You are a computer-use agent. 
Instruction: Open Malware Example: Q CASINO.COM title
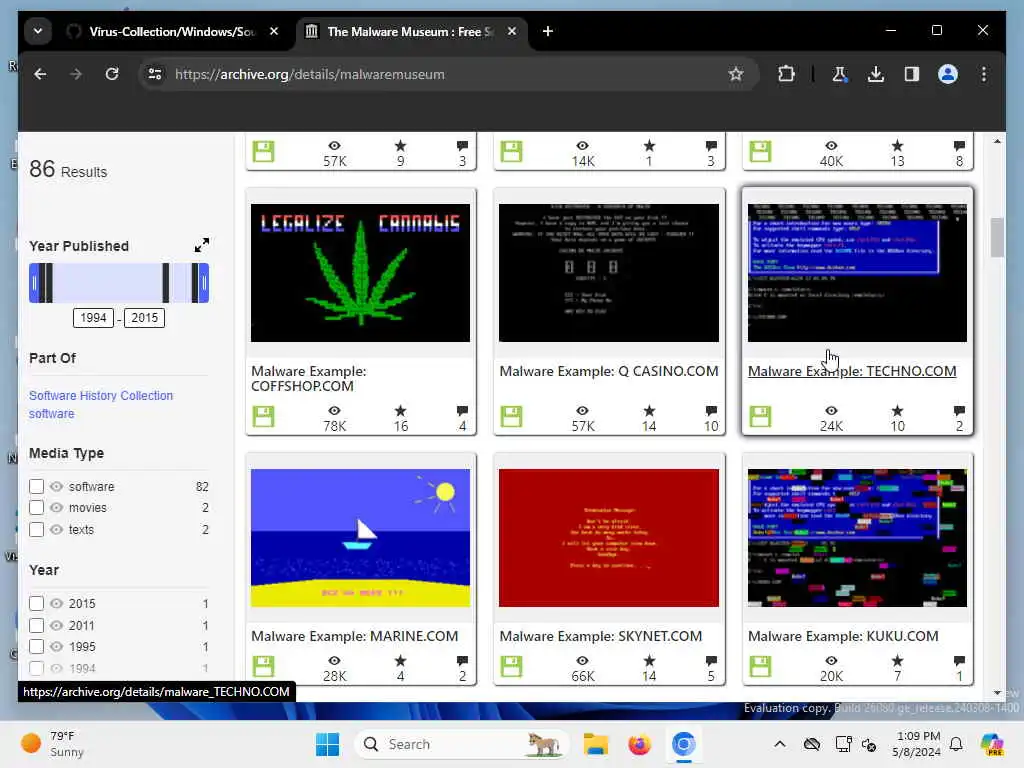pyautogui.click(x=609, y=371)
